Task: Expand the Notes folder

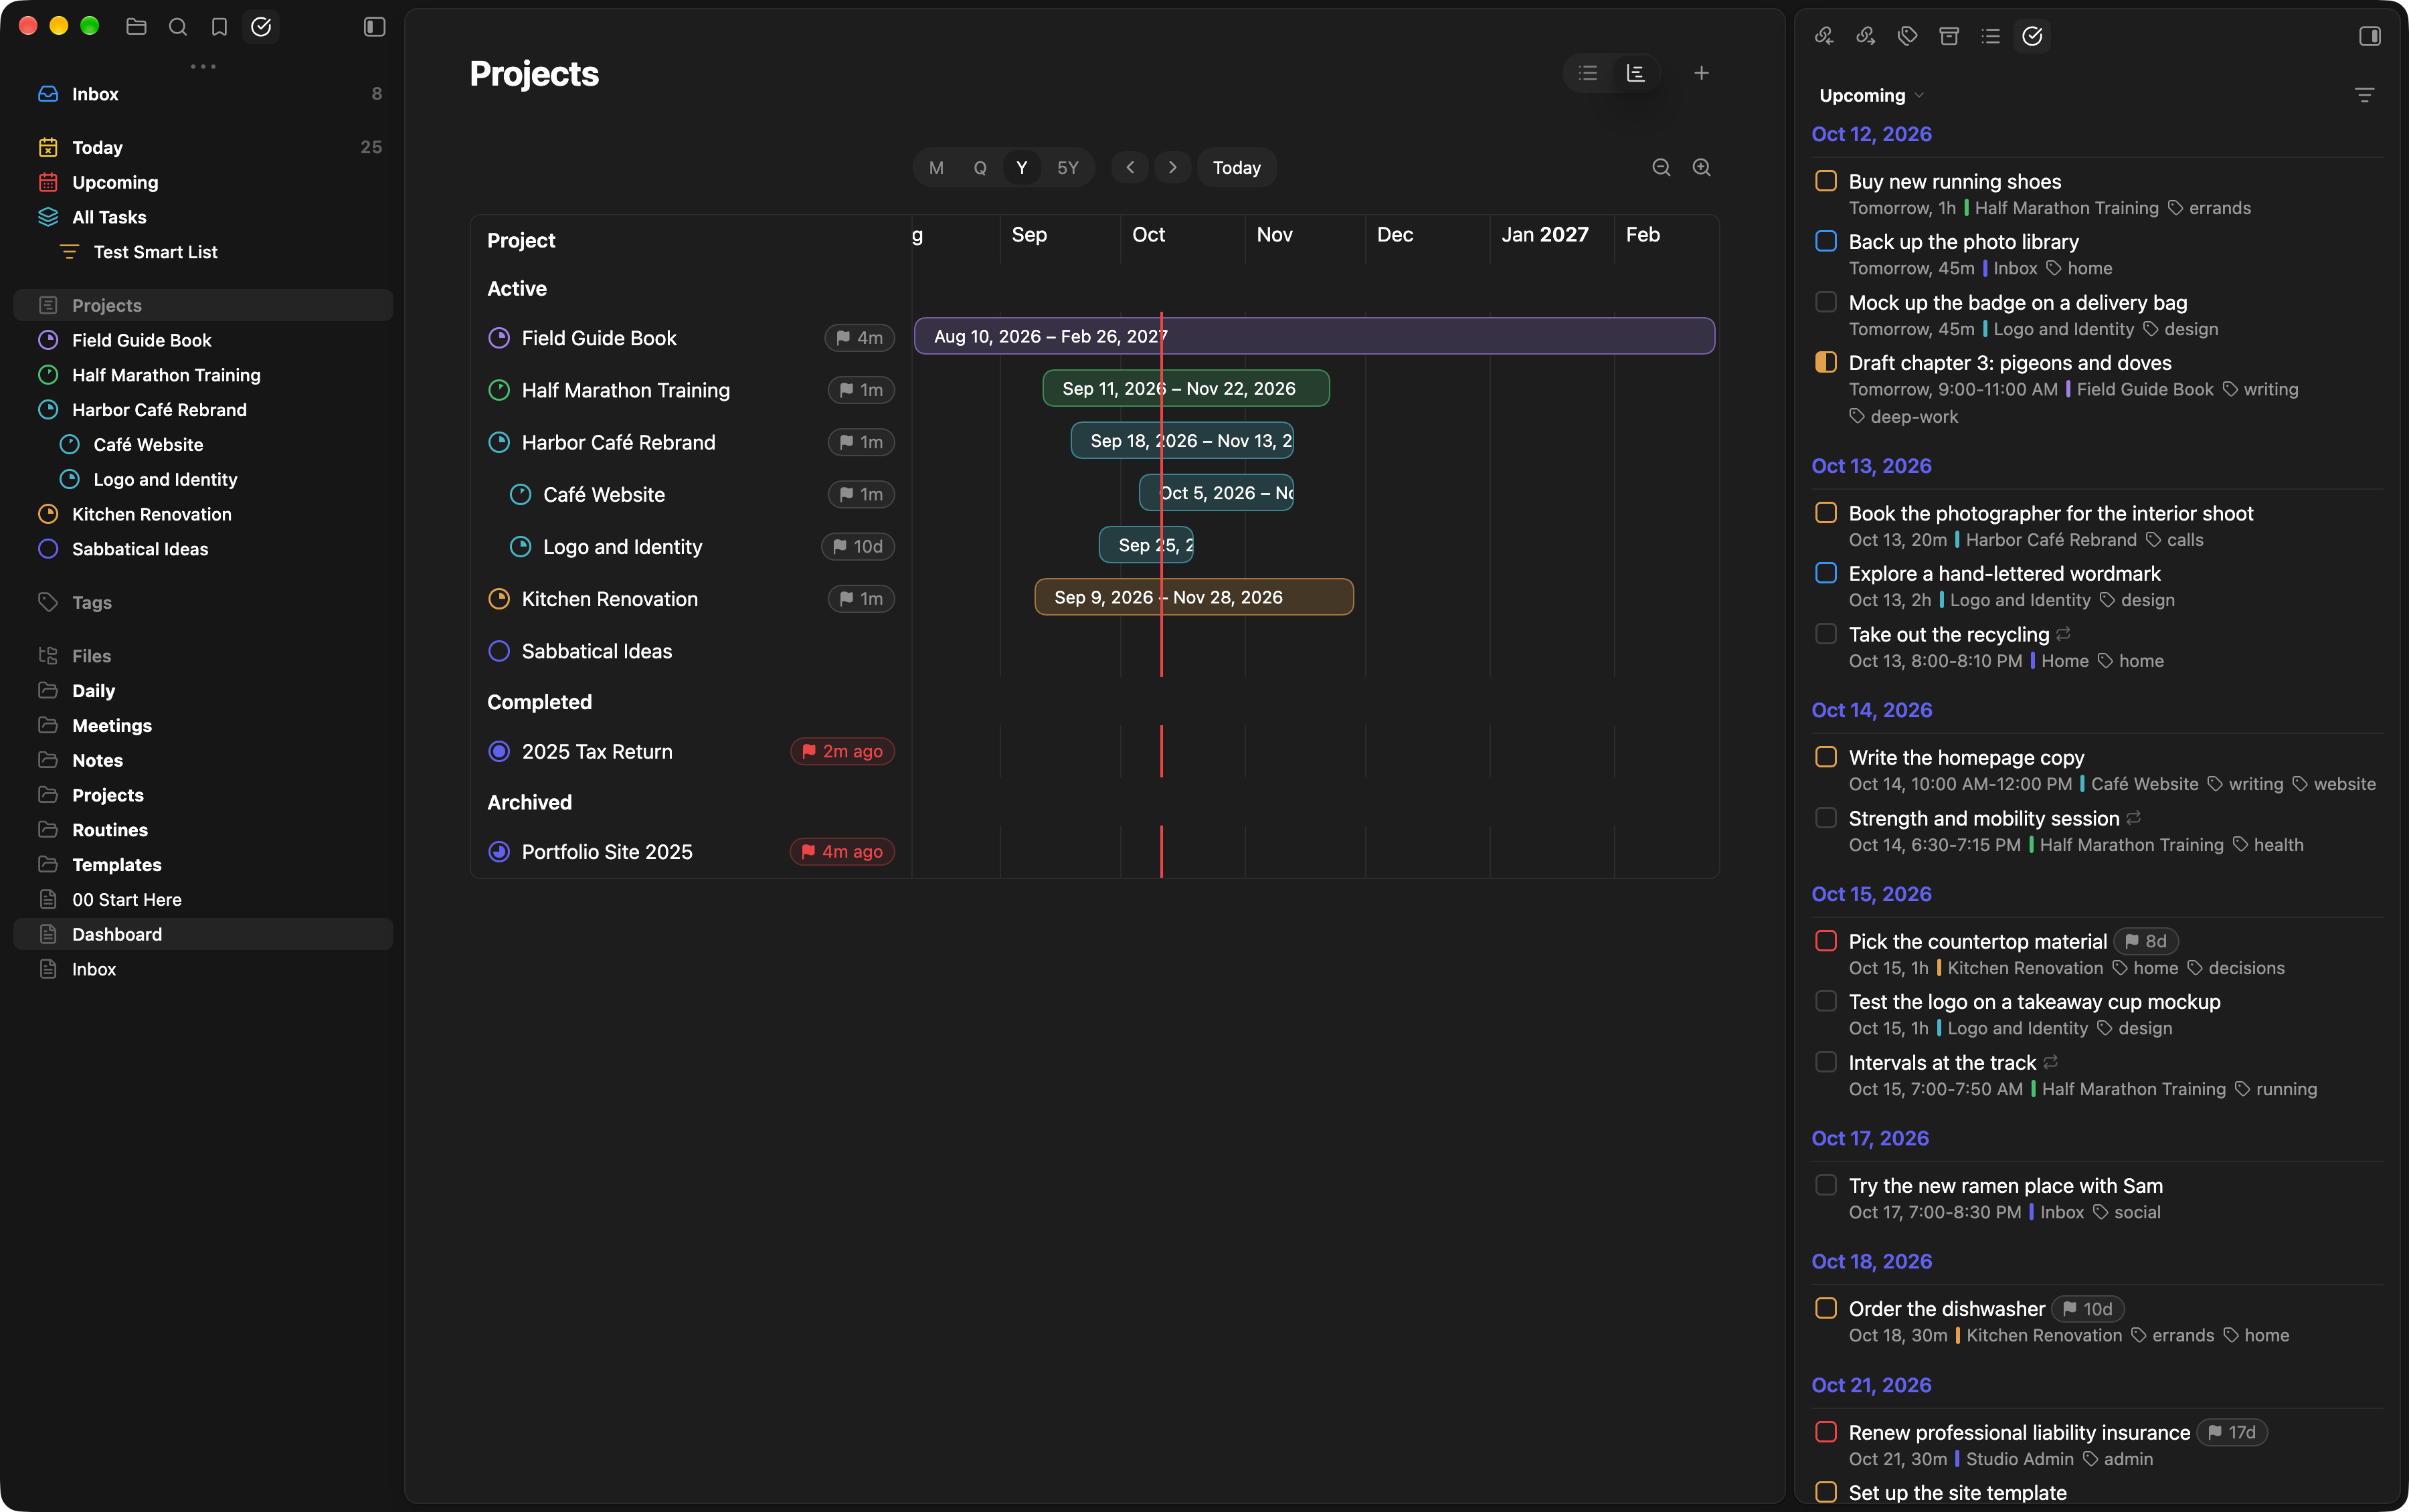Action: [x=48, y=760]
